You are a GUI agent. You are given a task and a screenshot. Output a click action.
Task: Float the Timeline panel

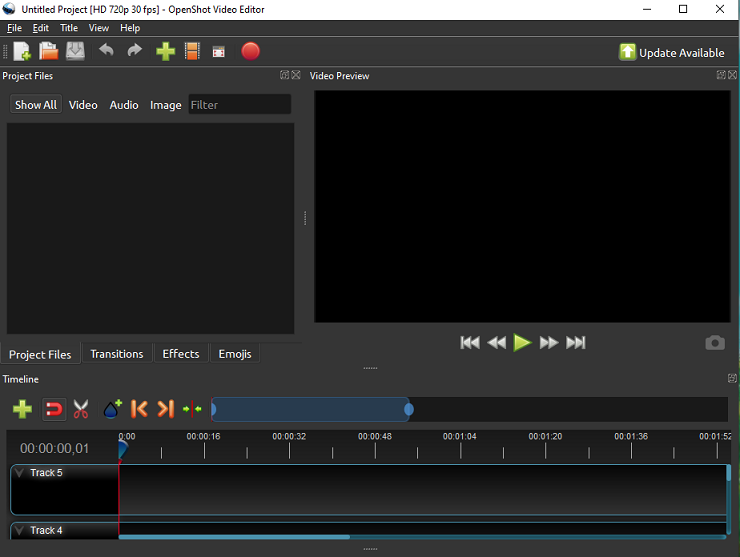click(732, 378)
